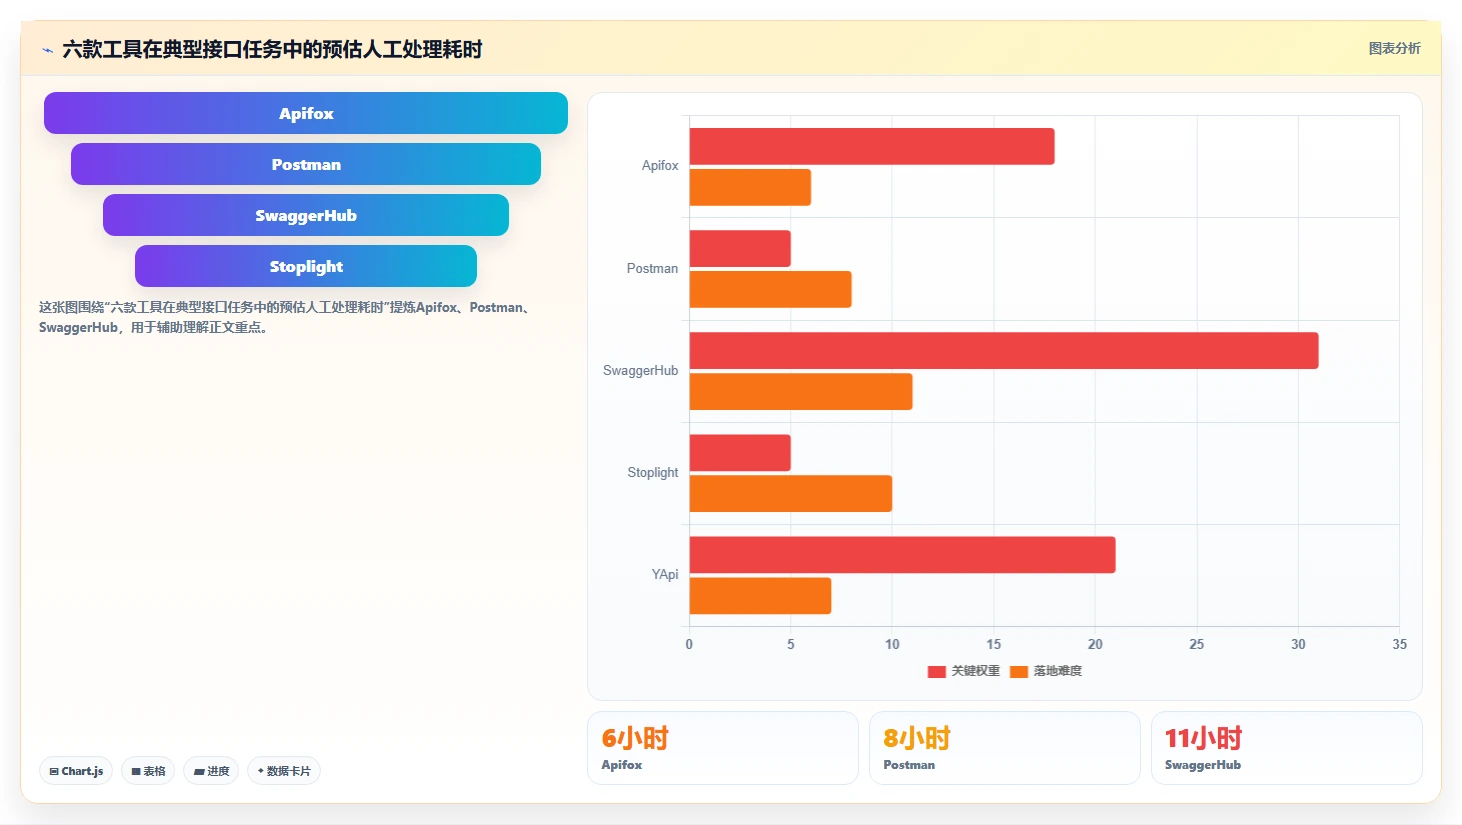Toggle the red 关键权重 legend swatch
The height and width of the screenshot is (825, 1462).
tap(936, 671)
